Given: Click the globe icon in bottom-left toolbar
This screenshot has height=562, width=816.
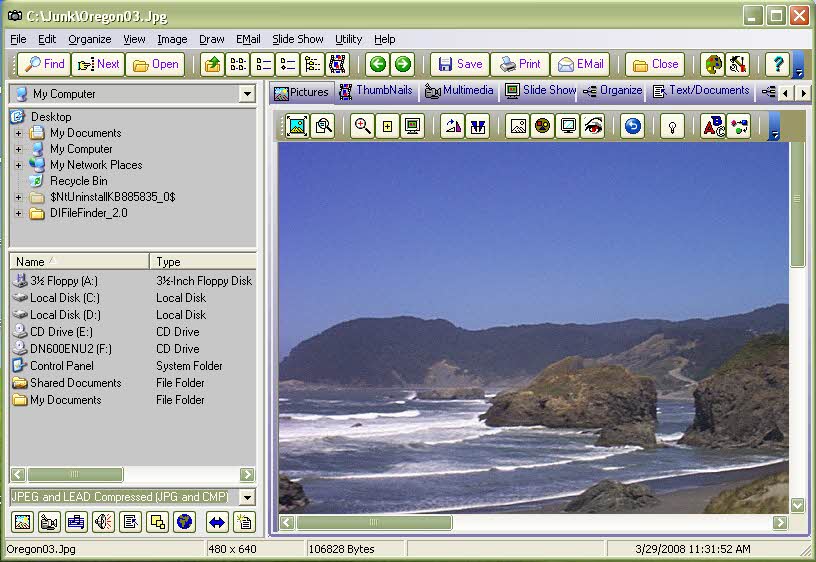Looking at the screenshot, I should pos(184,521).
